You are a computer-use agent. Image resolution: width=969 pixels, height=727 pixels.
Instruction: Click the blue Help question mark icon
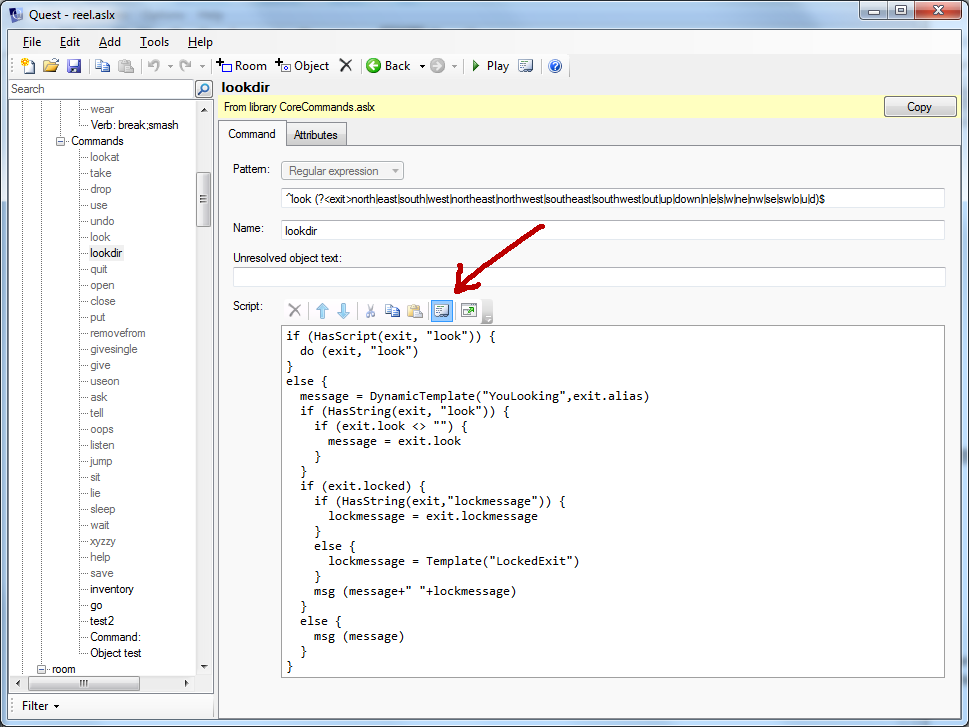[x=555, y=66]
